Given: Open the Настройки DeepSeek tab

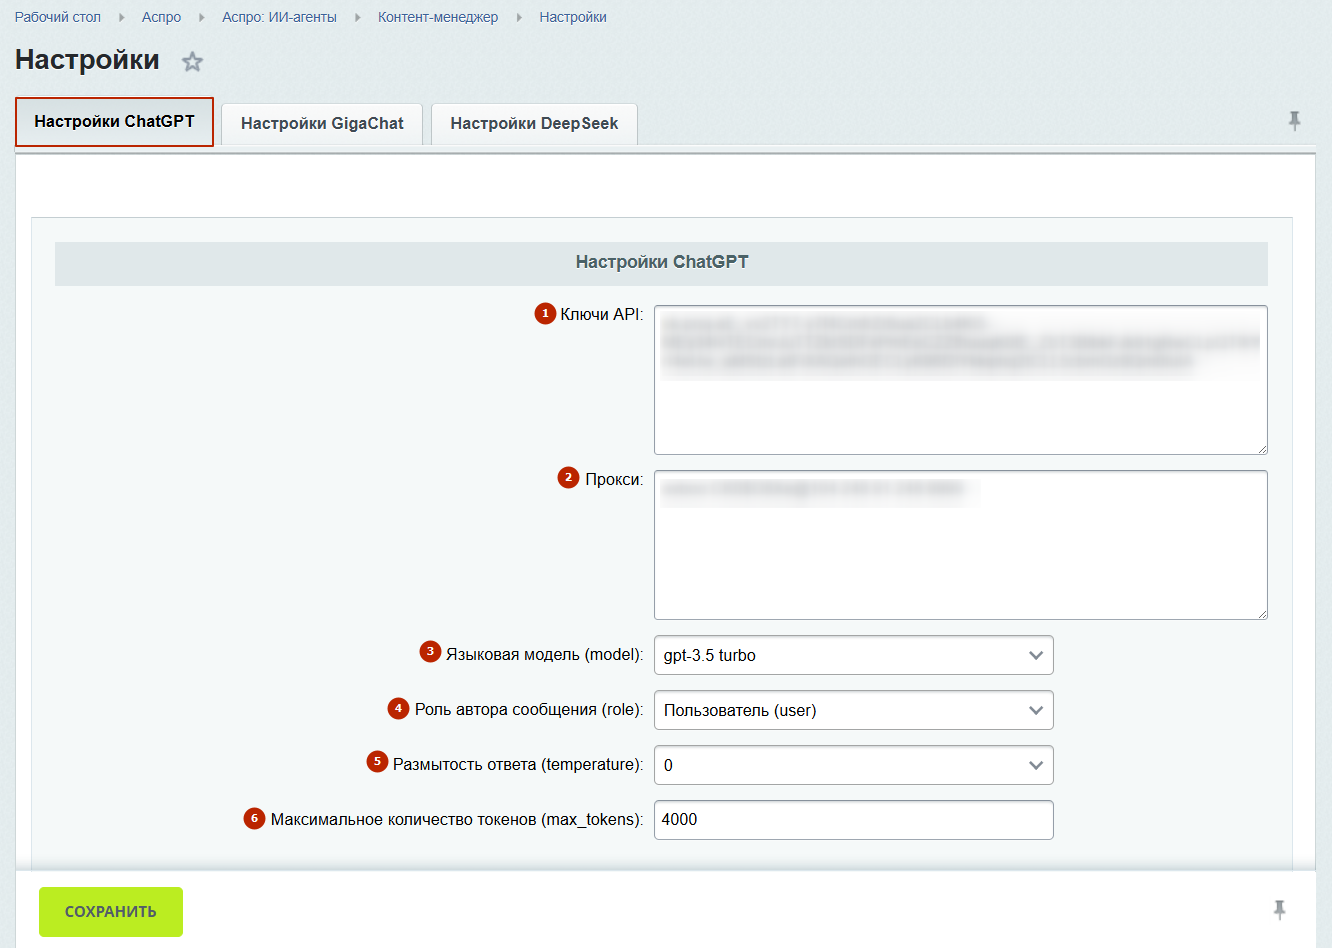Looking at the screenshot, I should pos(534,124).
